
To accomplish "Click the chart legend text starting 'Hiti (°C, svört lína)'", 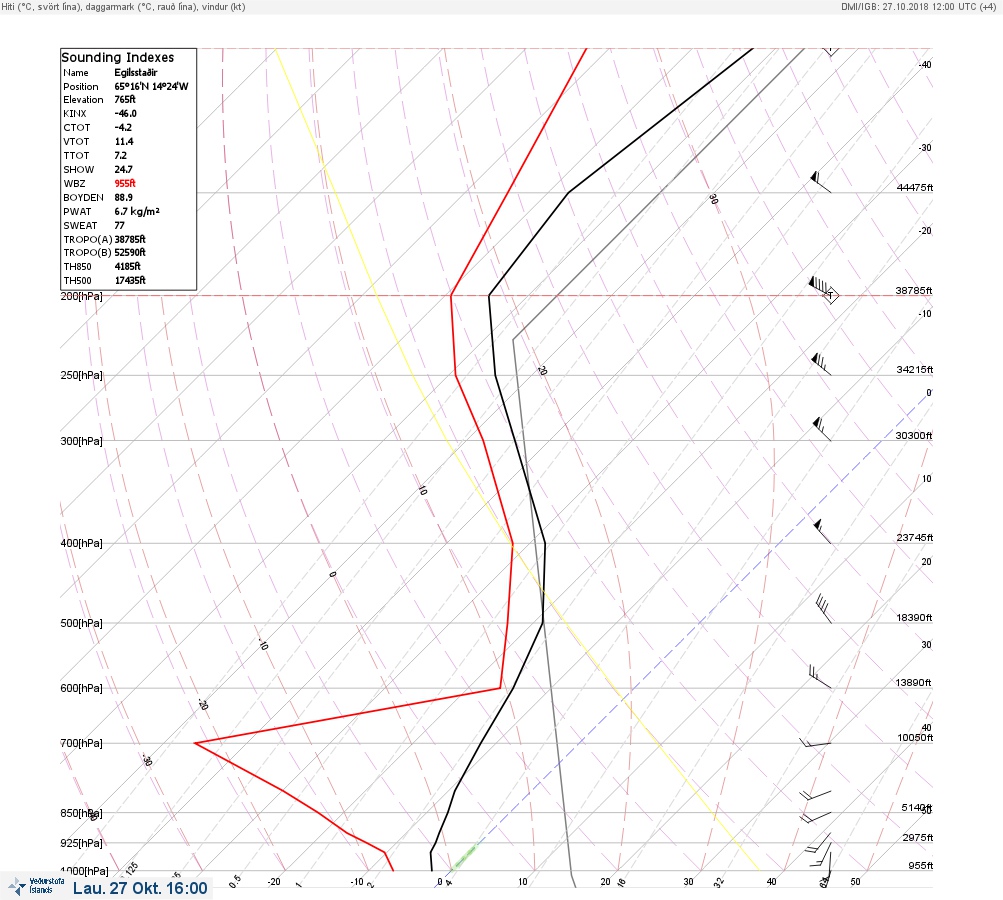I will pos(123,6).
